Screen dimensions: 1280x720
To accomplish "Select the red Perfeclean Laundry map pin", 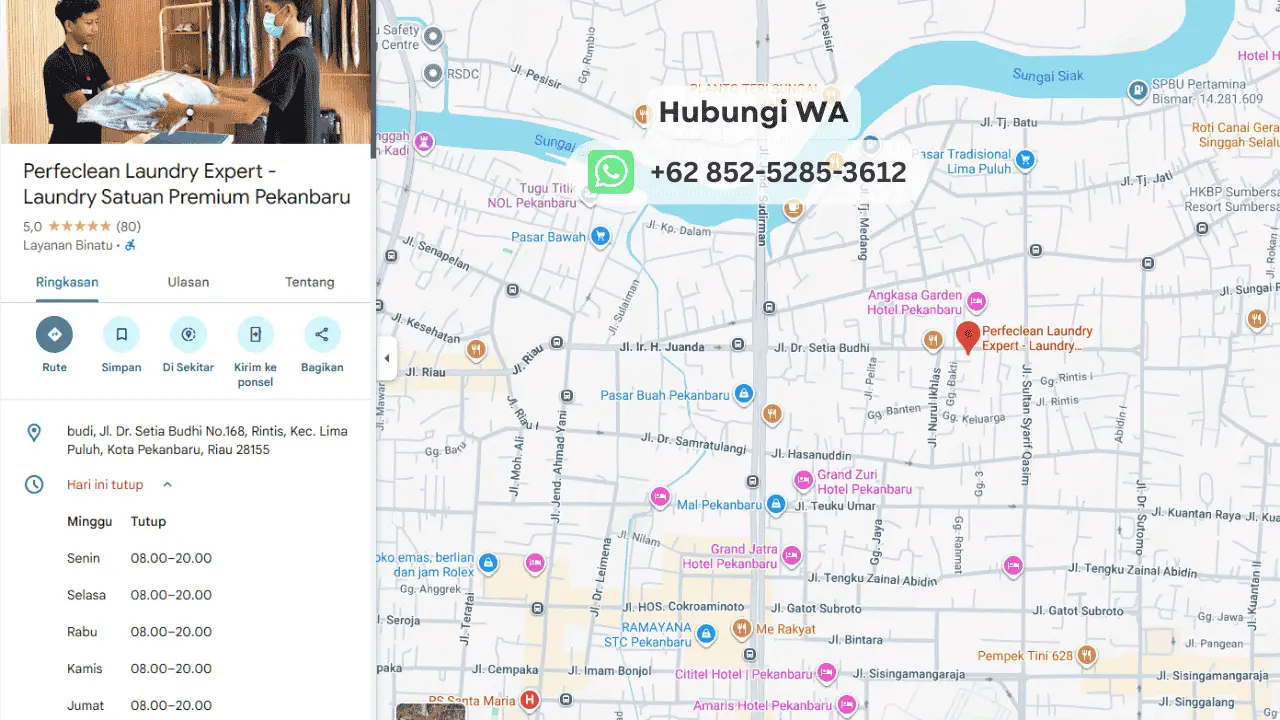I will coord(967,337).
